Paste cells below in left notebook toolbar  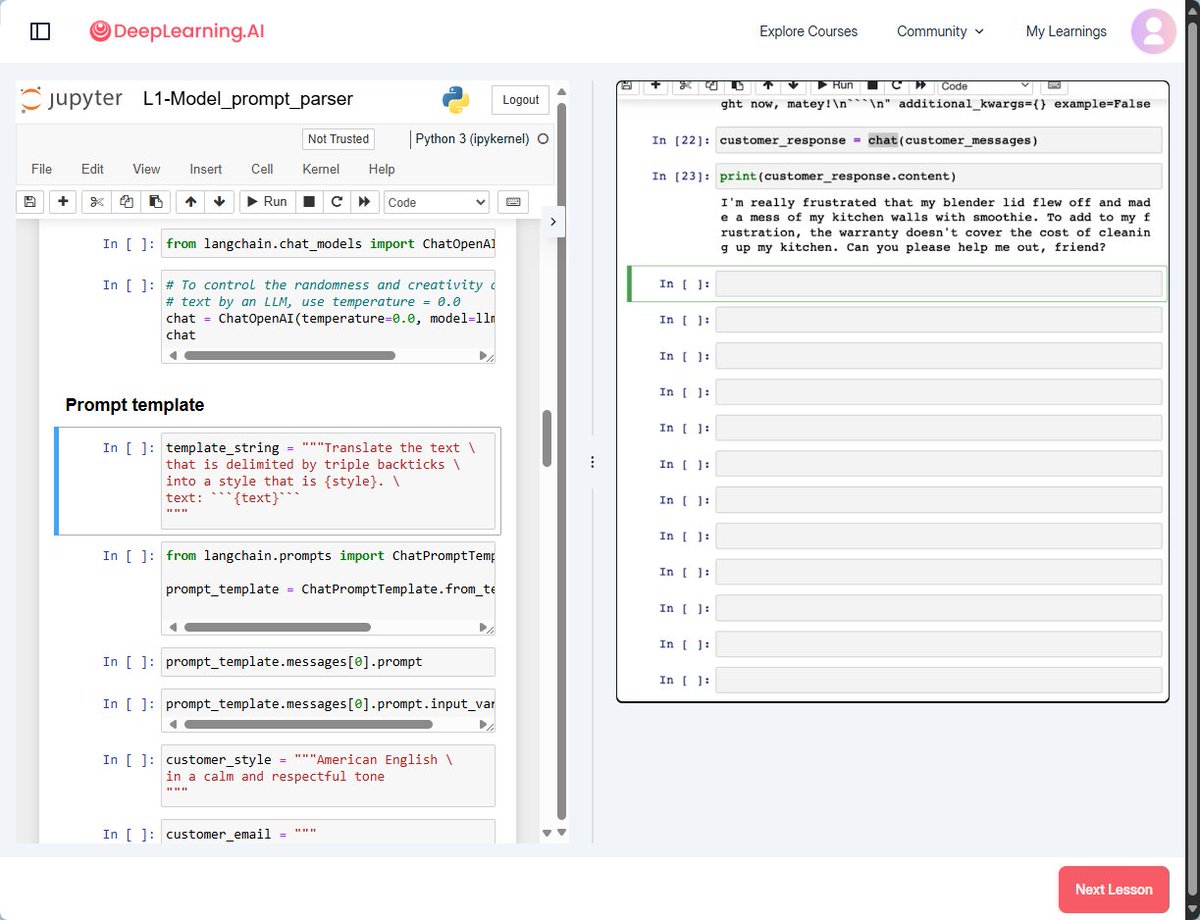[156, 202]
